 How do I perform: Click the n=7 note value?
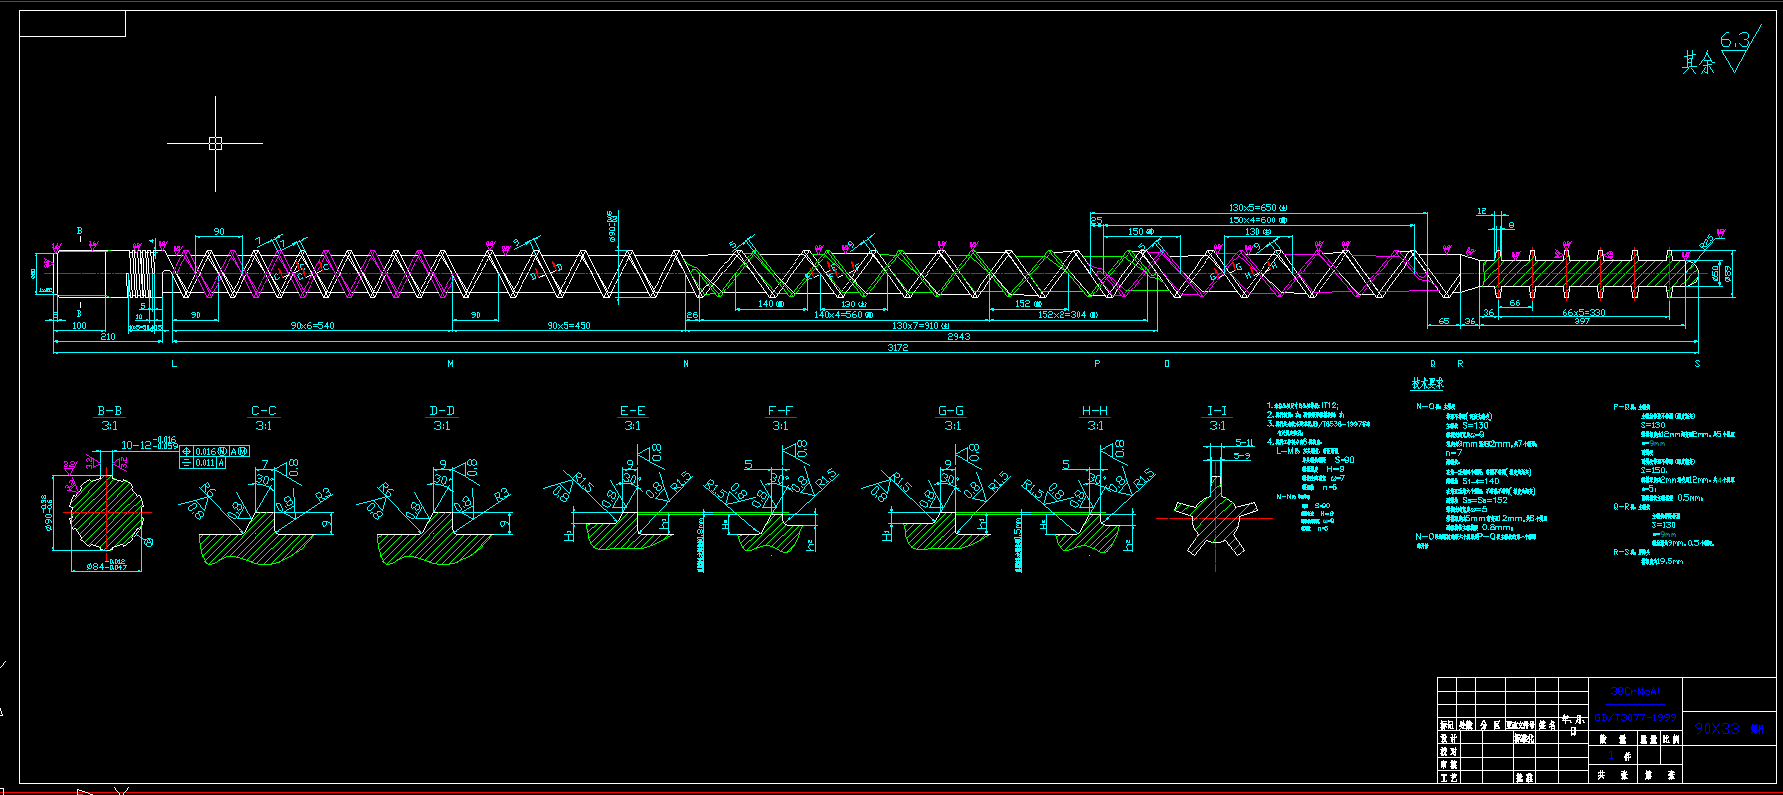1453,453
